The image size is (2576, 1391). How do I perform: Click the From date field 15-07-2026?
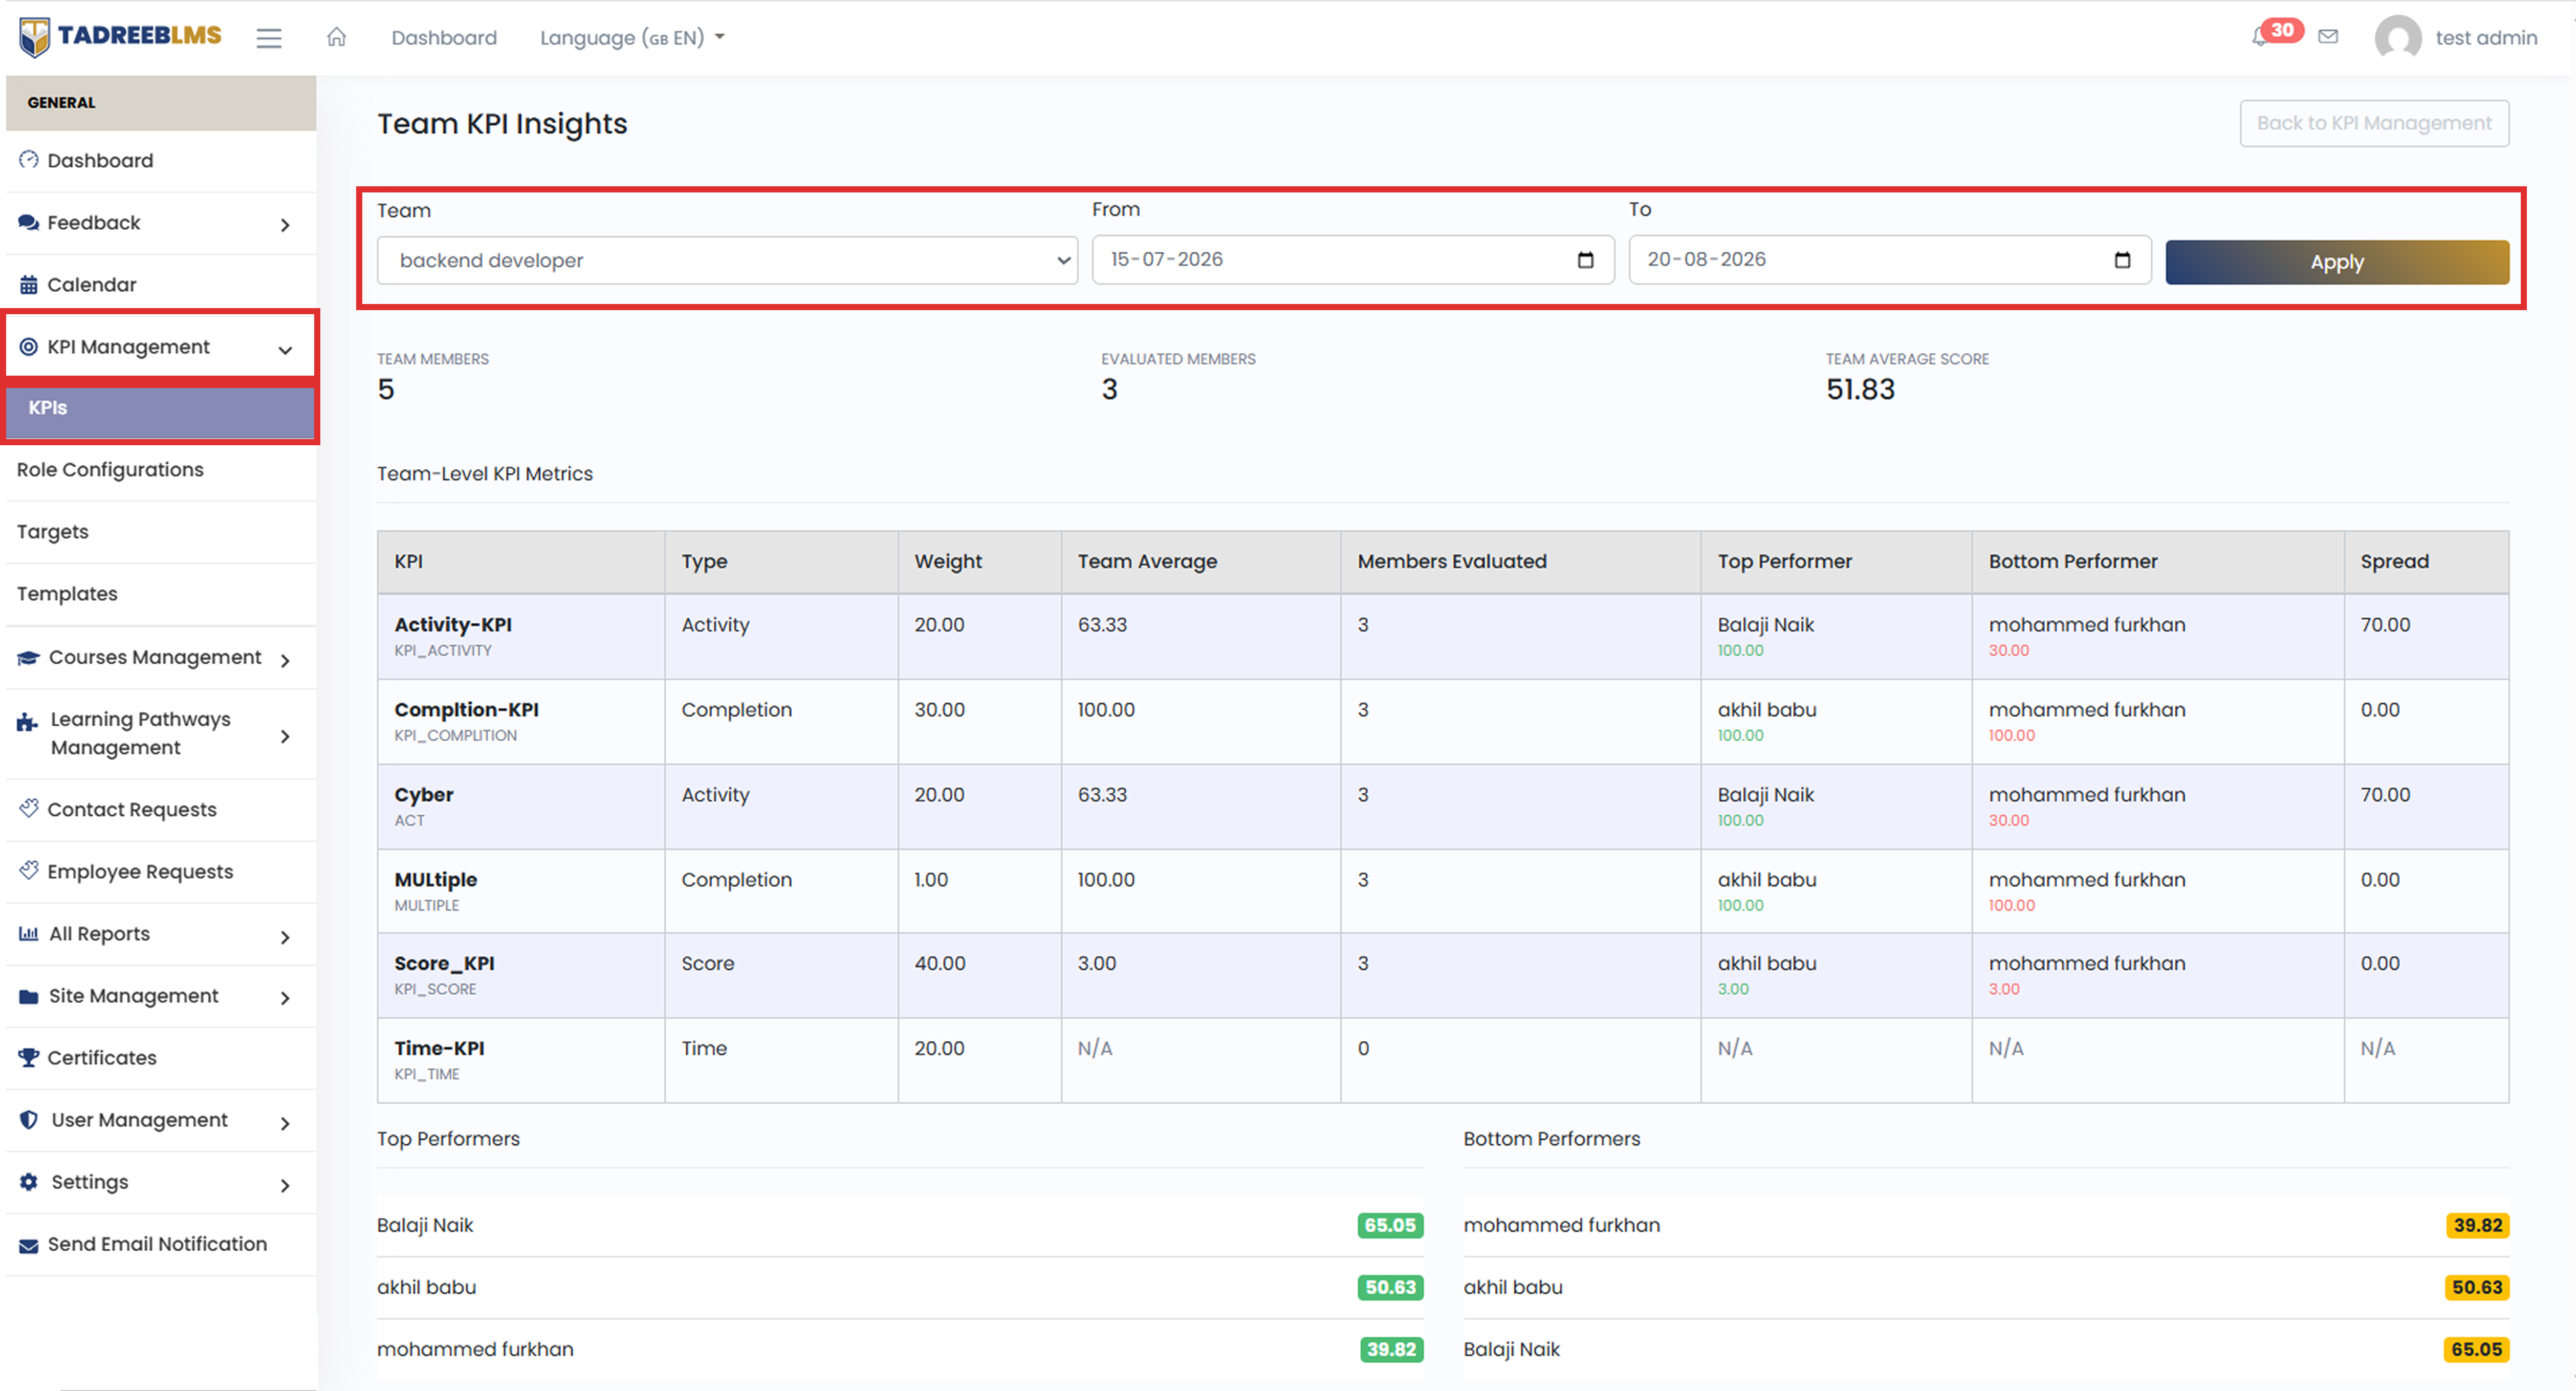1353,260
